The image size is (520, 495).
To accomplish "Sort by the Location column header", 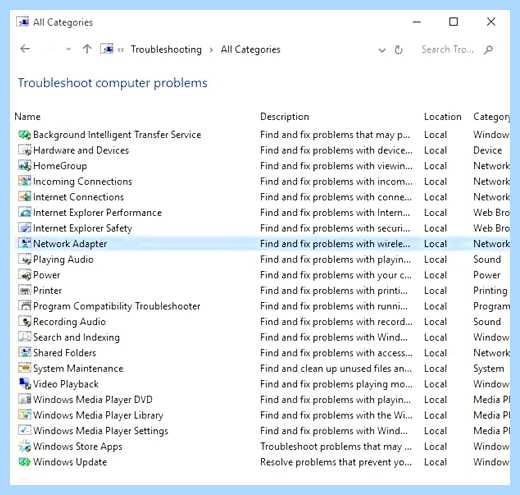I will pos(443,117).
